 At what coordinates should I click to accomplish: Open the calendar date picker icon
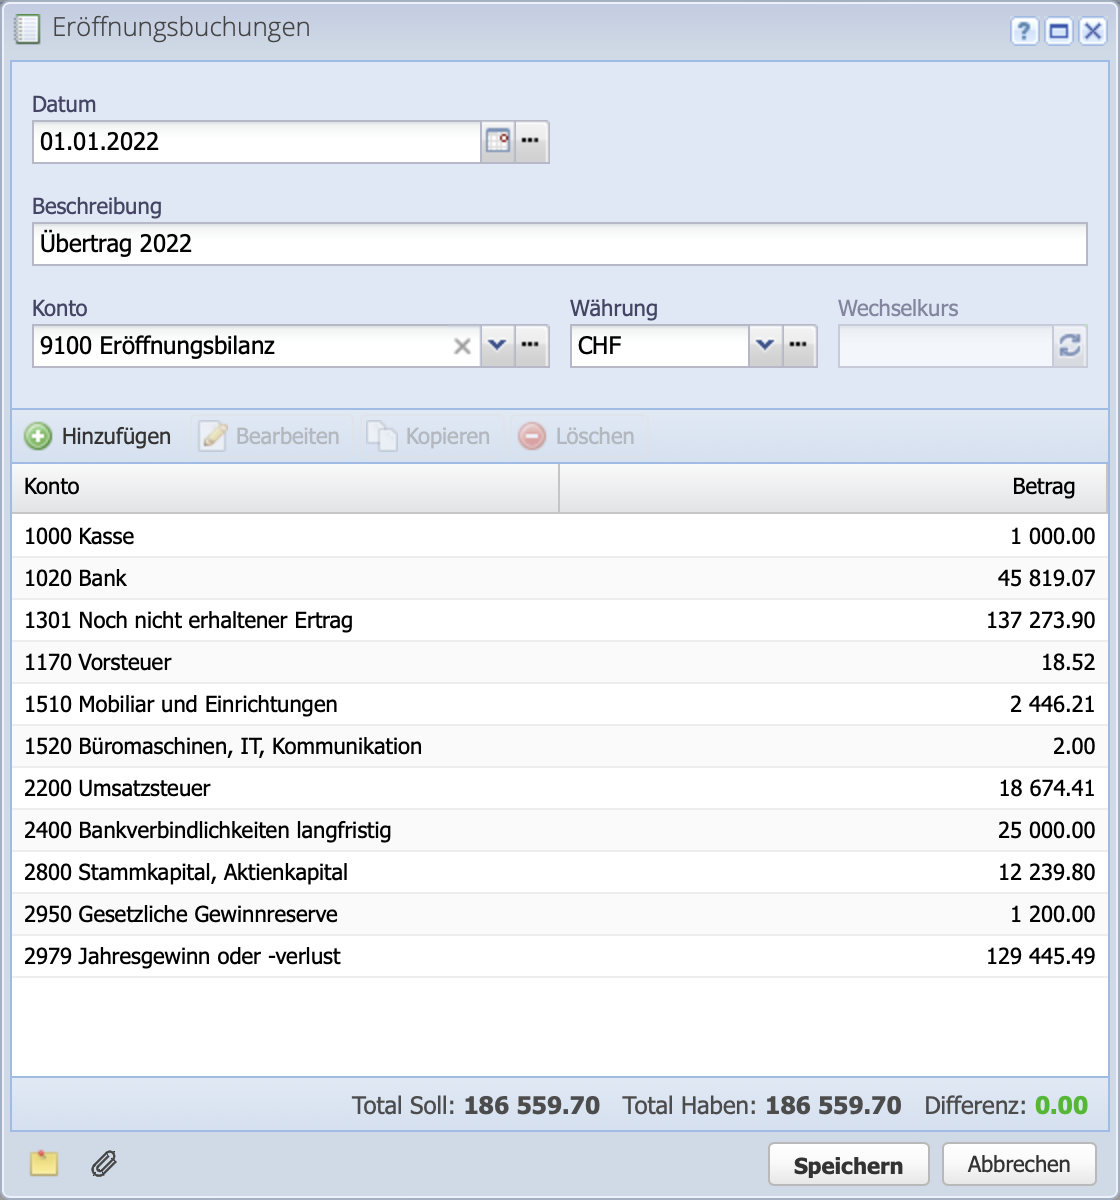(498, 142)
